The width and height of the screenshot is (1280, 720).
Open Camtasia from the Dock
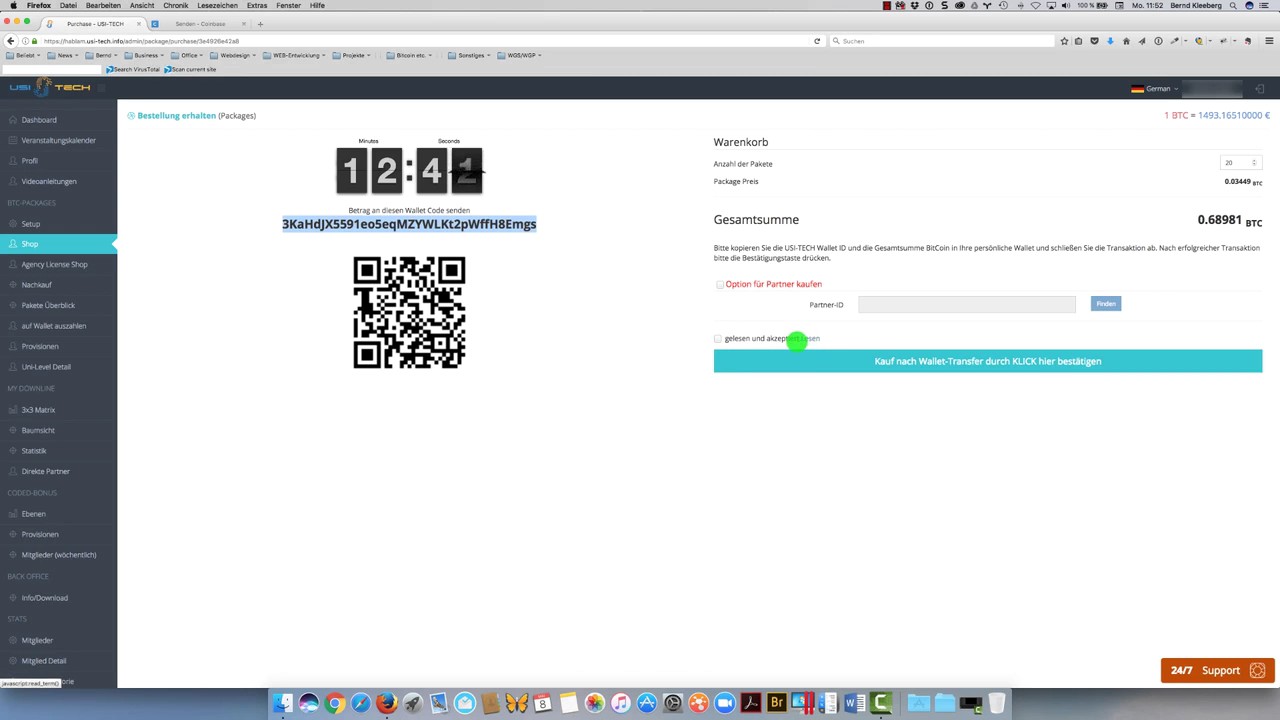point(881,703)
